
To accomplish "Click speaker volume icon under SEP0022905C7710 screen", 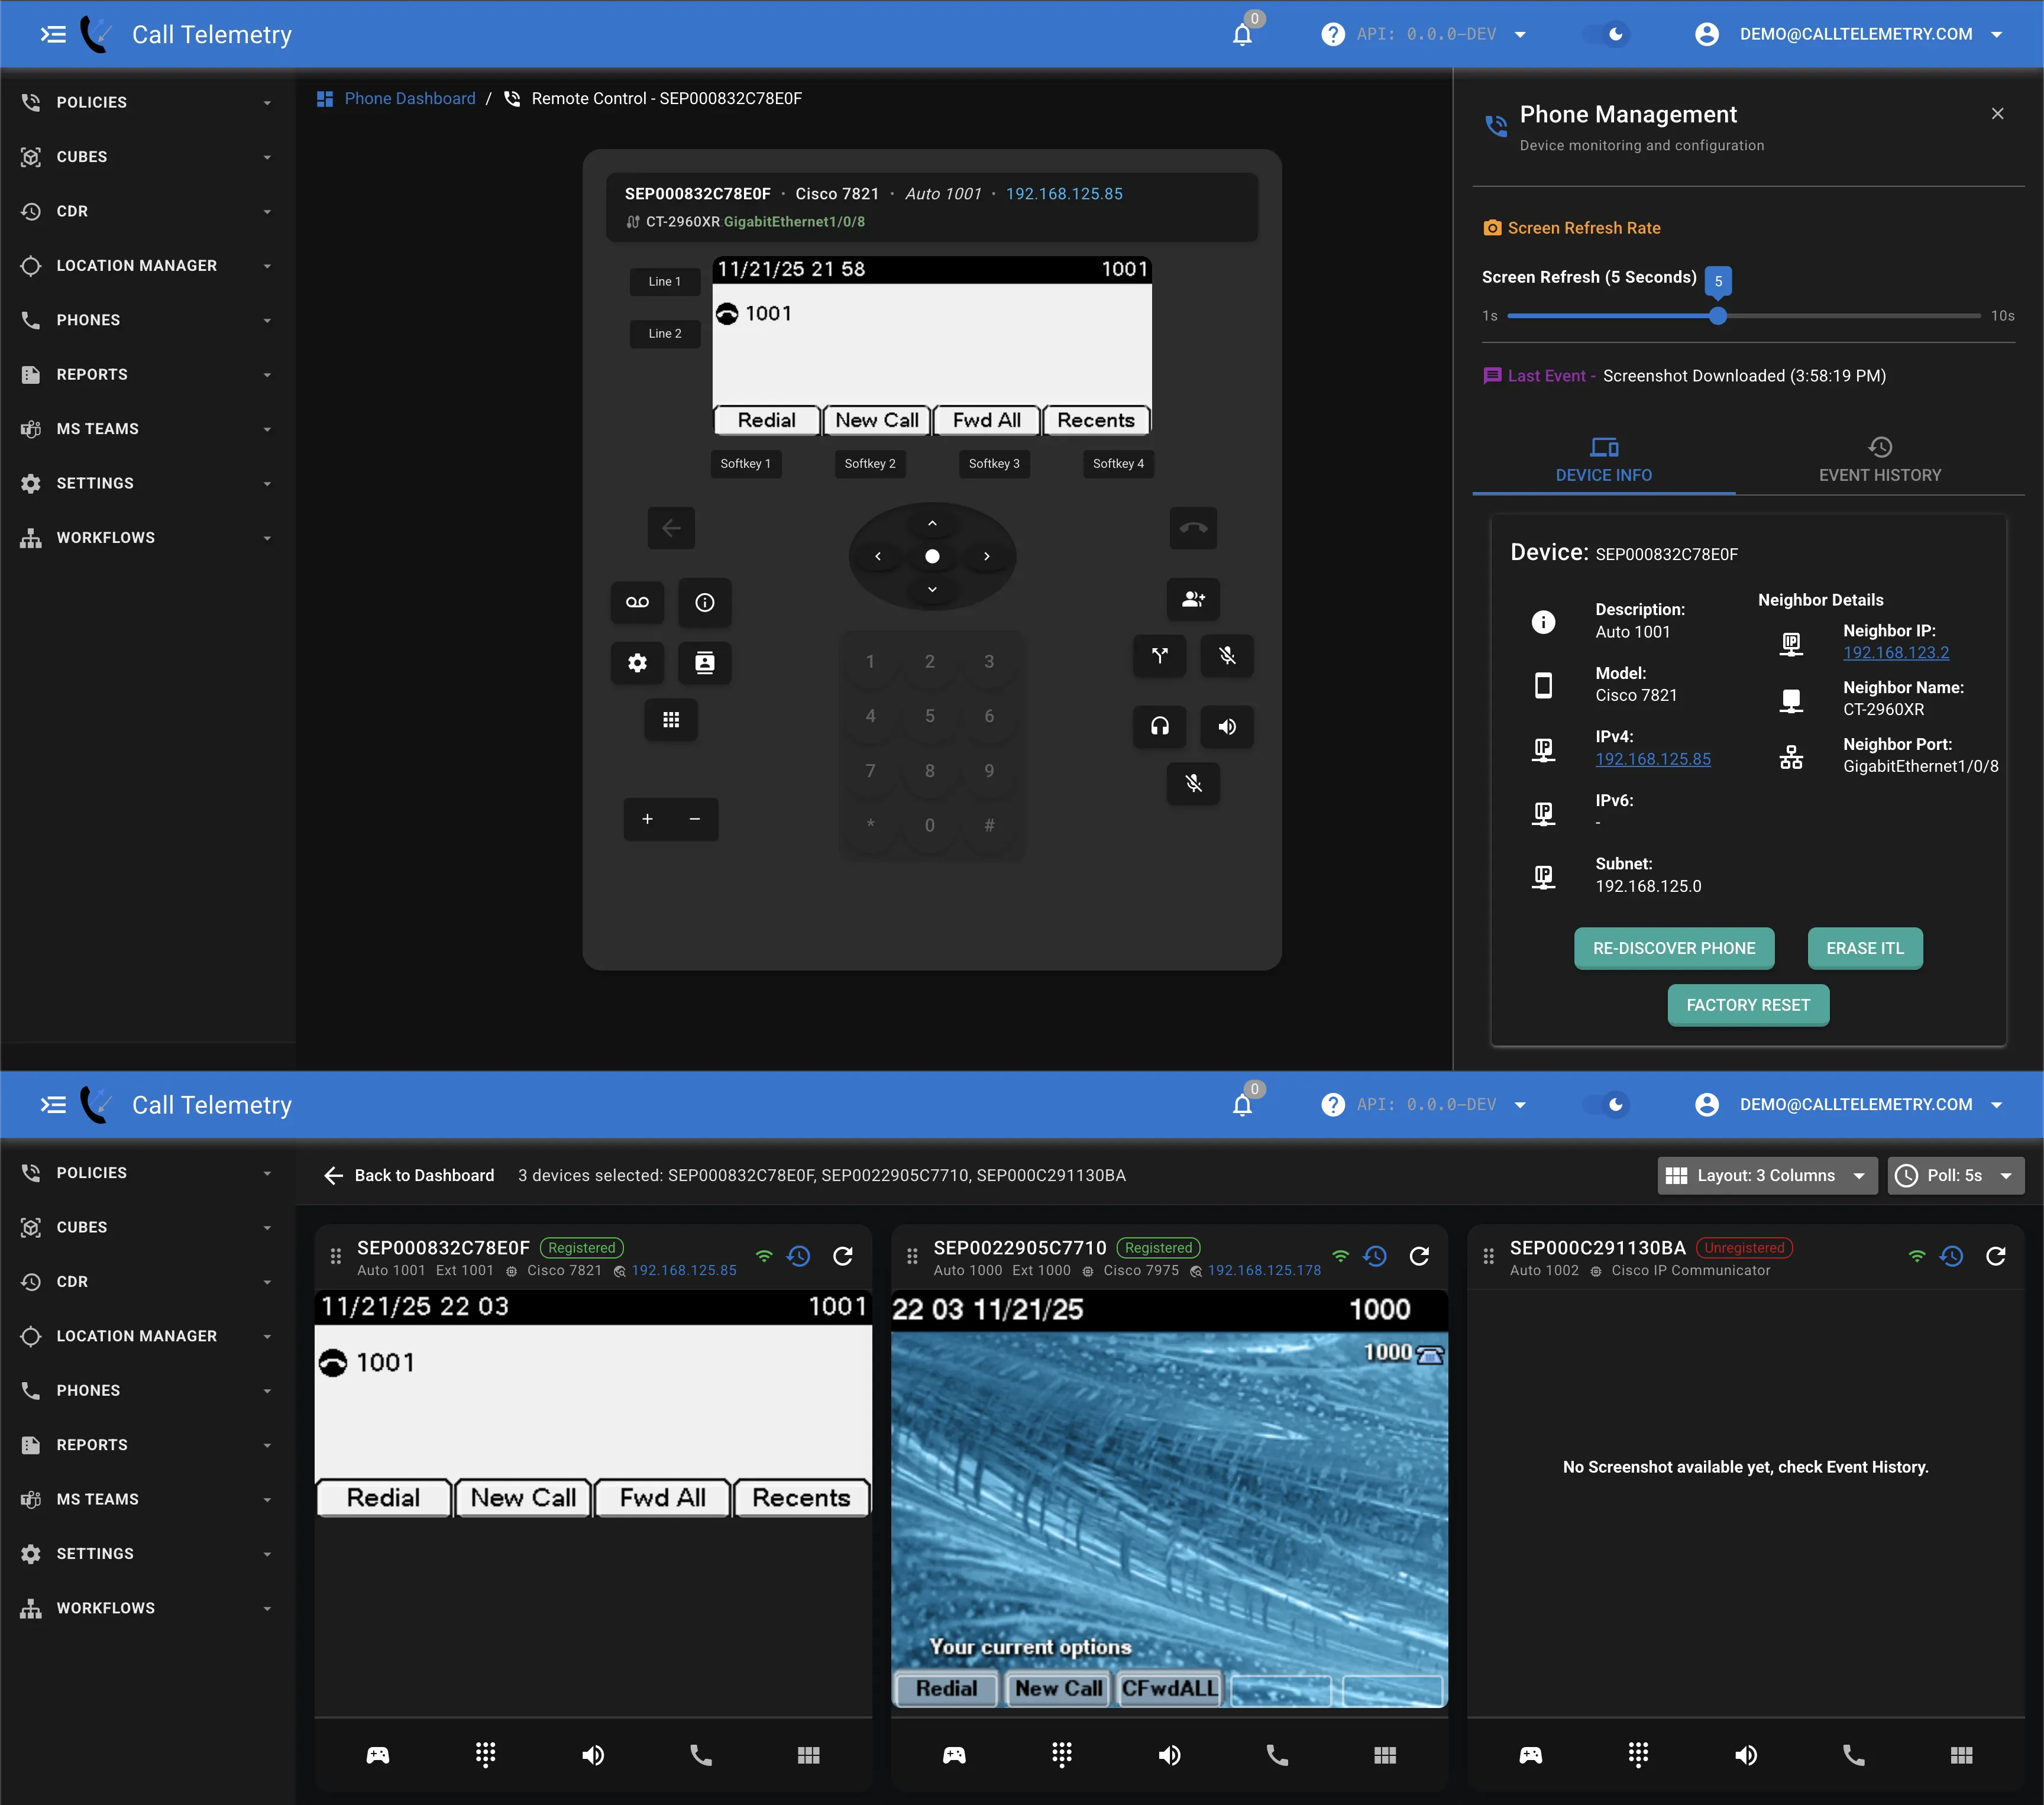I will (1169, 1755).
